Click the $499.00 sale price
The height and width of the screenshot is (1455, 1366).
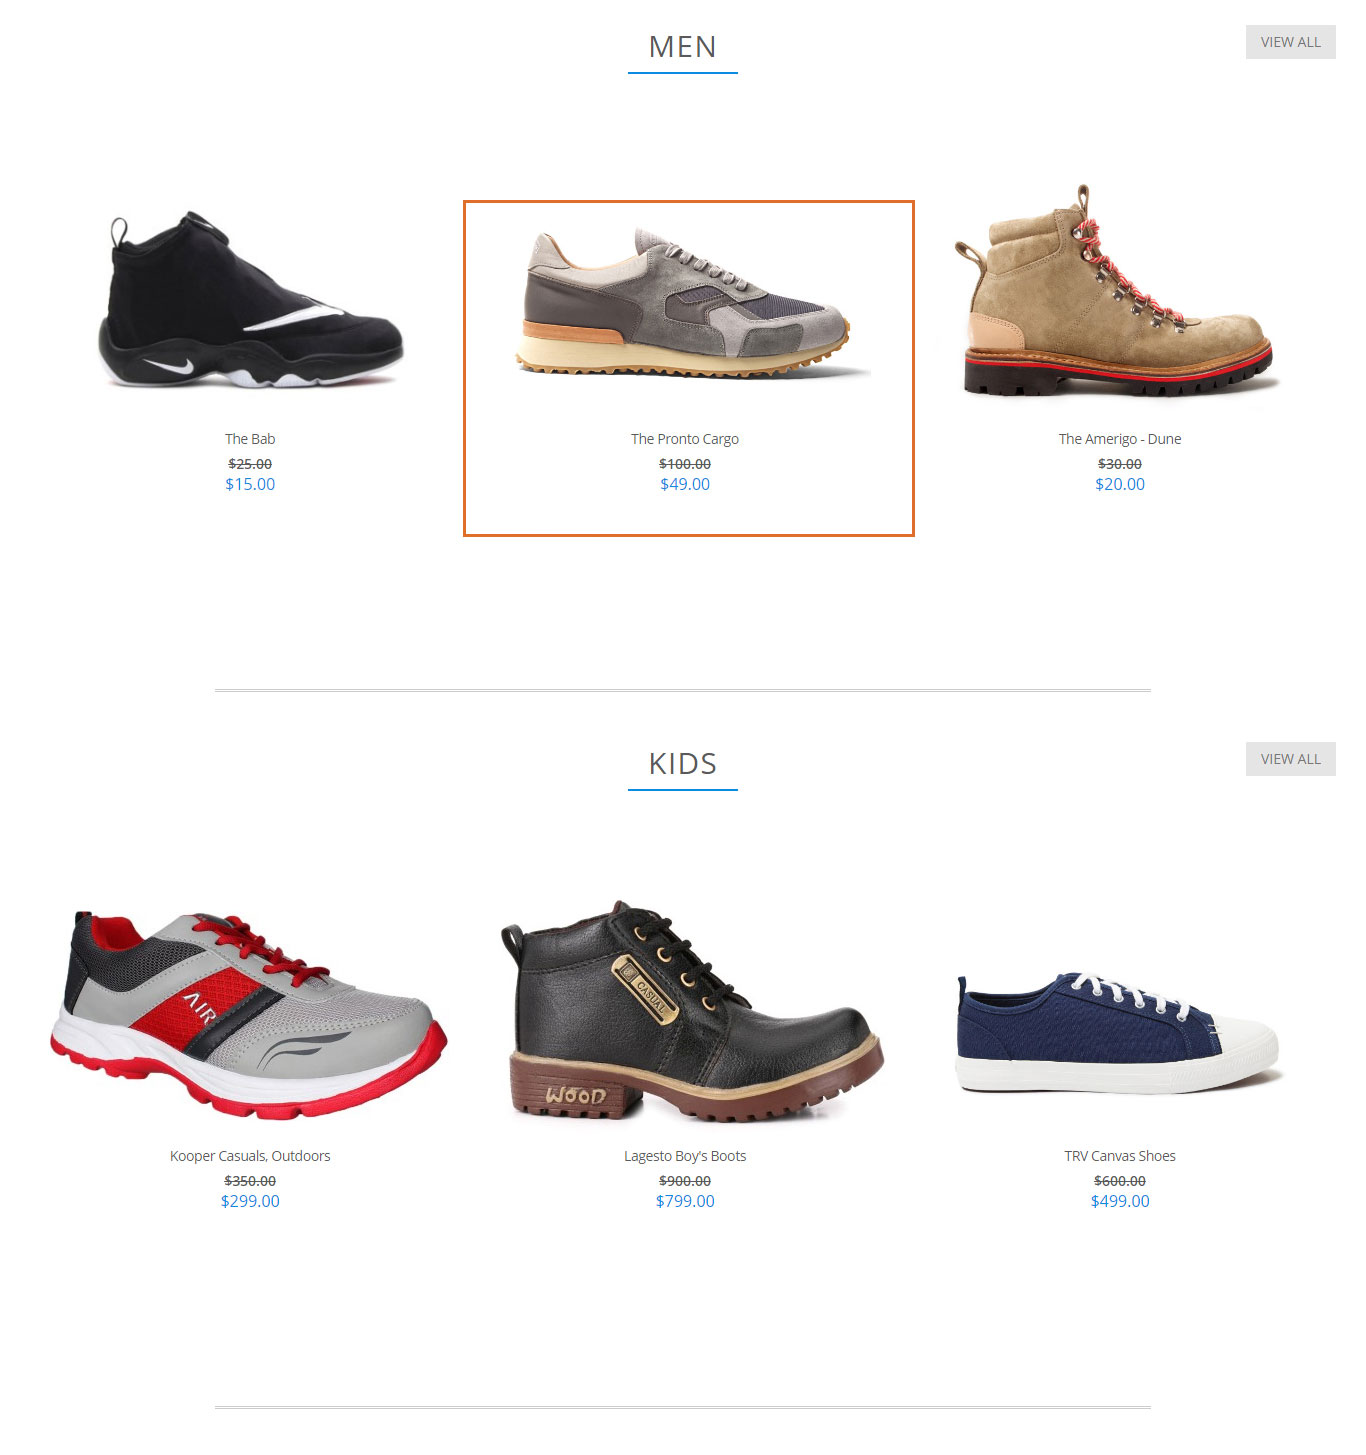pyautogui.click(x=1120, y=1201)
